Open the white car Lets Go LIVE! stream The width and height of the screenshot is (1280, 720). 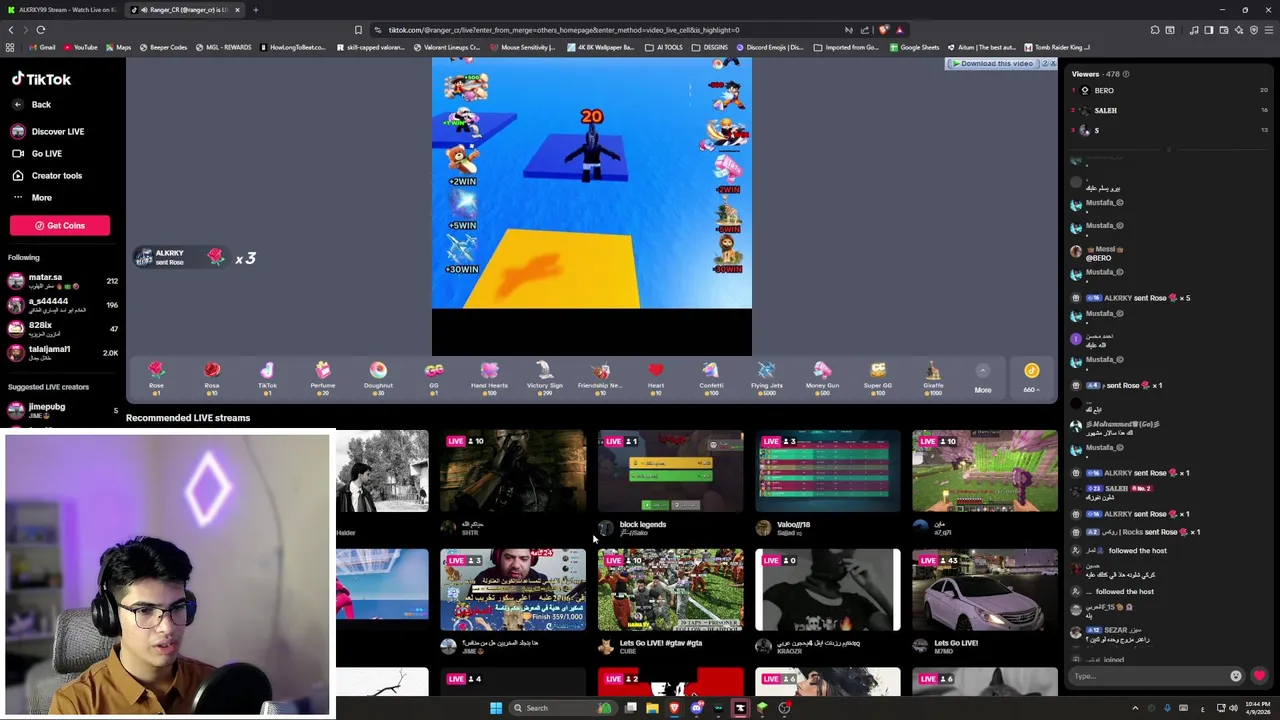[985, 590]
